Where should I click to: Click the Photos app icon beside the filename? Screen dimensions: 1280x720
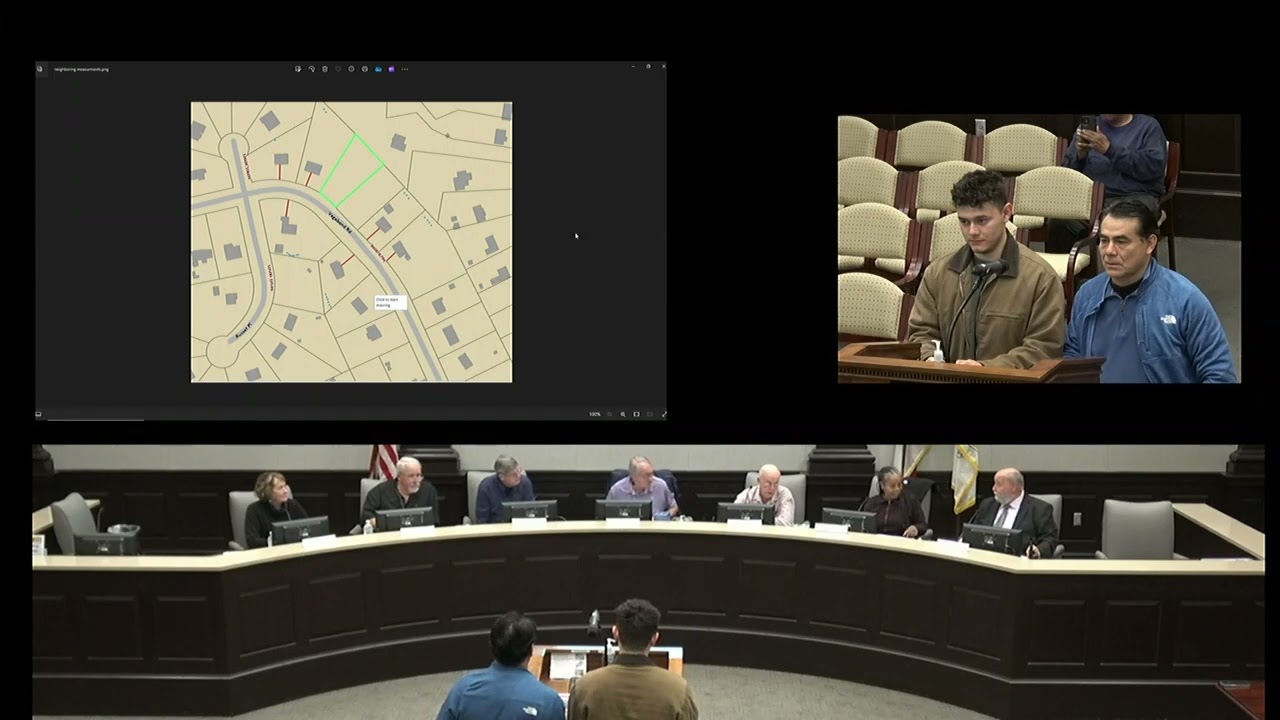click(40, 69)
